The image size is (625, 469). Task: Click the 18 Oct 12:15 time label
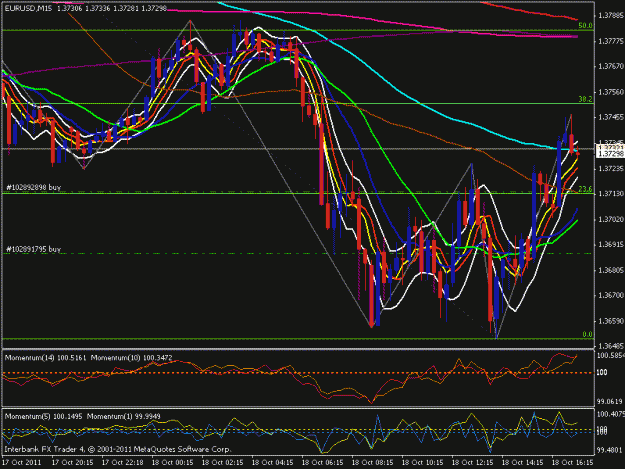pos(472,463)
